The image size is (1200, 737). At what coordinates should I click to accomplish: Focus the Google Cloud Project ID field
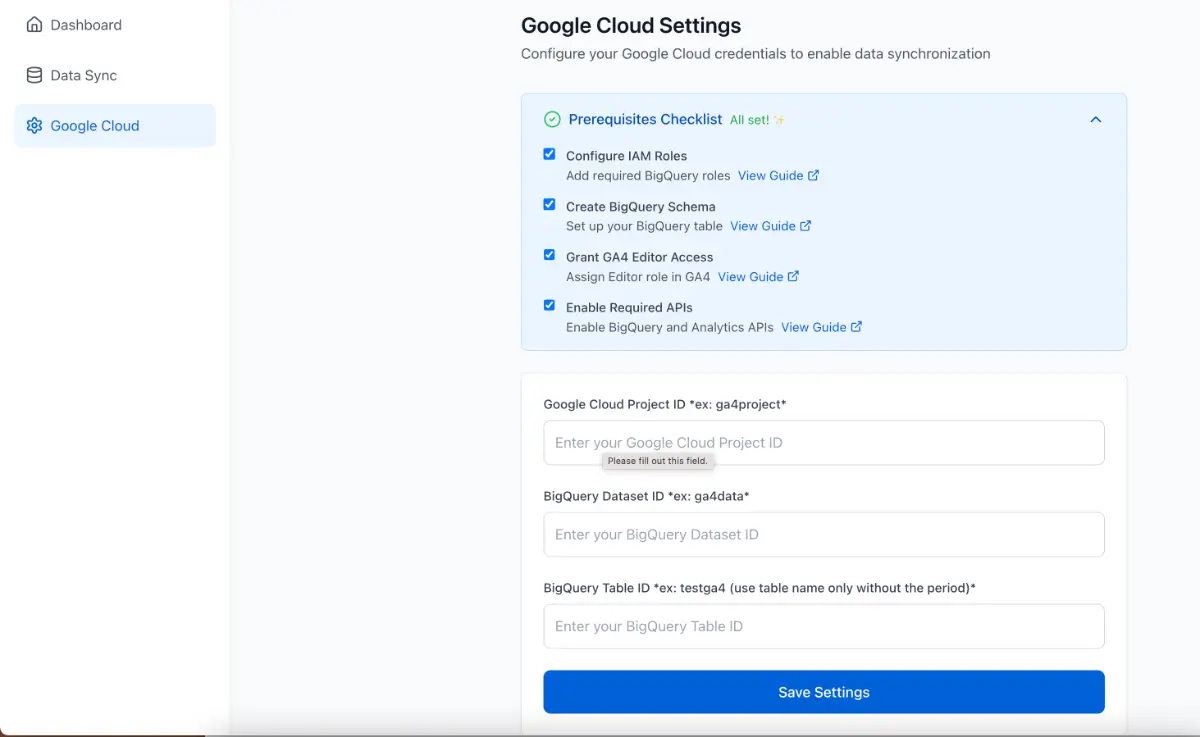pos(823,442)
